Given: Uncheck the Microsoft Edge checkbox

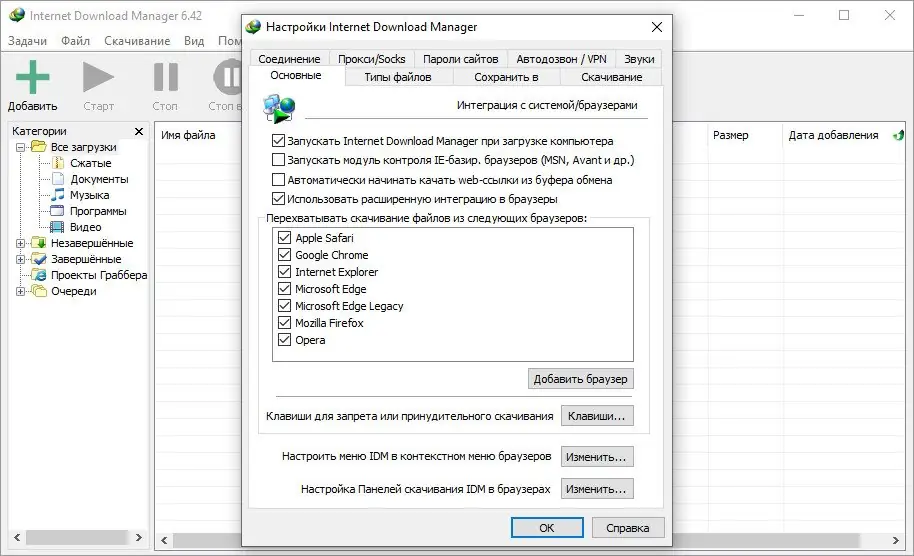Looking at the screenshot, I should [284, 288].
